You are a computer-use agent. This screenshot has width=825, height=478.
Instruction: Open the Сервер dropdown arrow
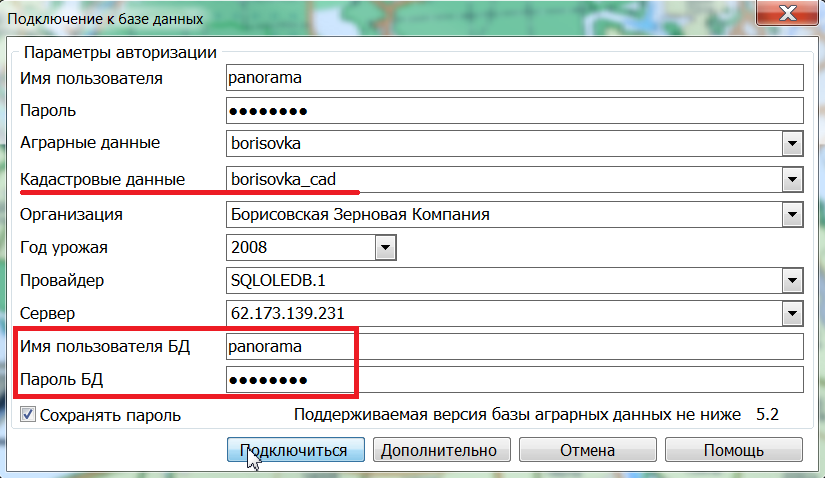click(793, 315)
